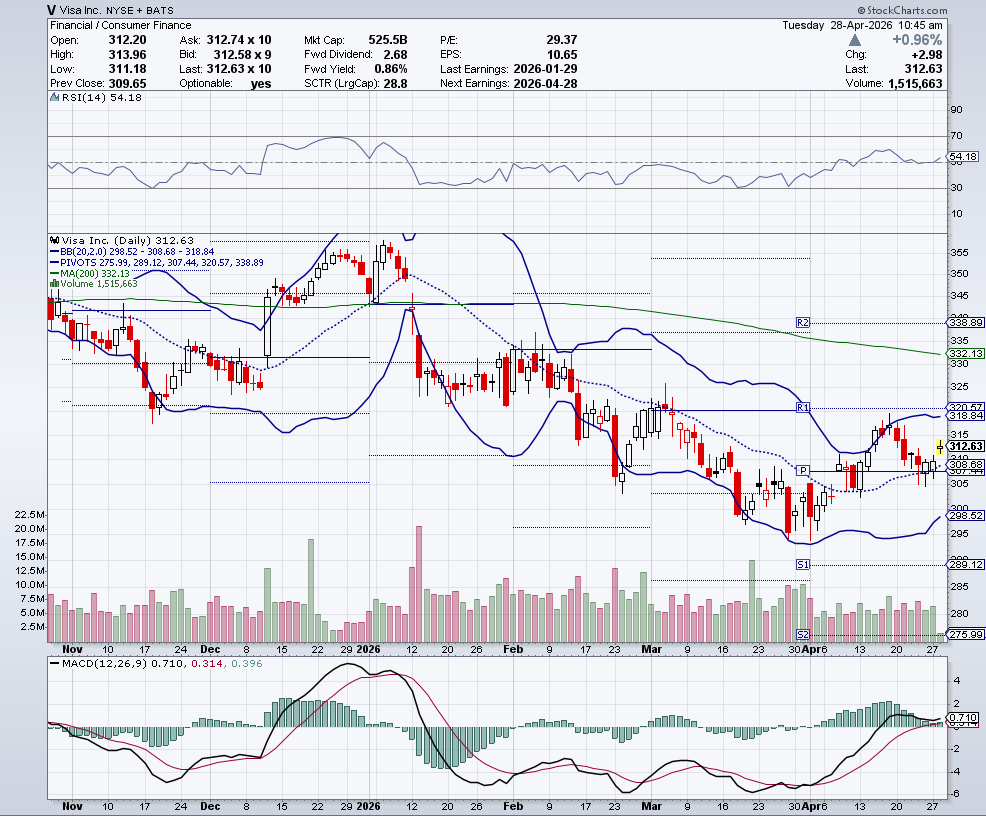
Task: Click the 289.12 price tag
Action: coord(966,565)
